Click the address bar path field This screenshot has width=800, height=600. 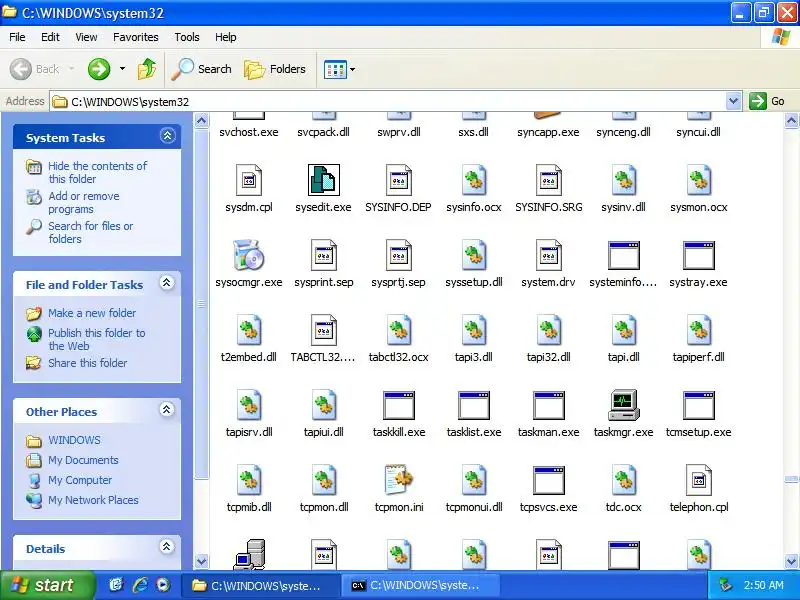(x=388, y=102)
